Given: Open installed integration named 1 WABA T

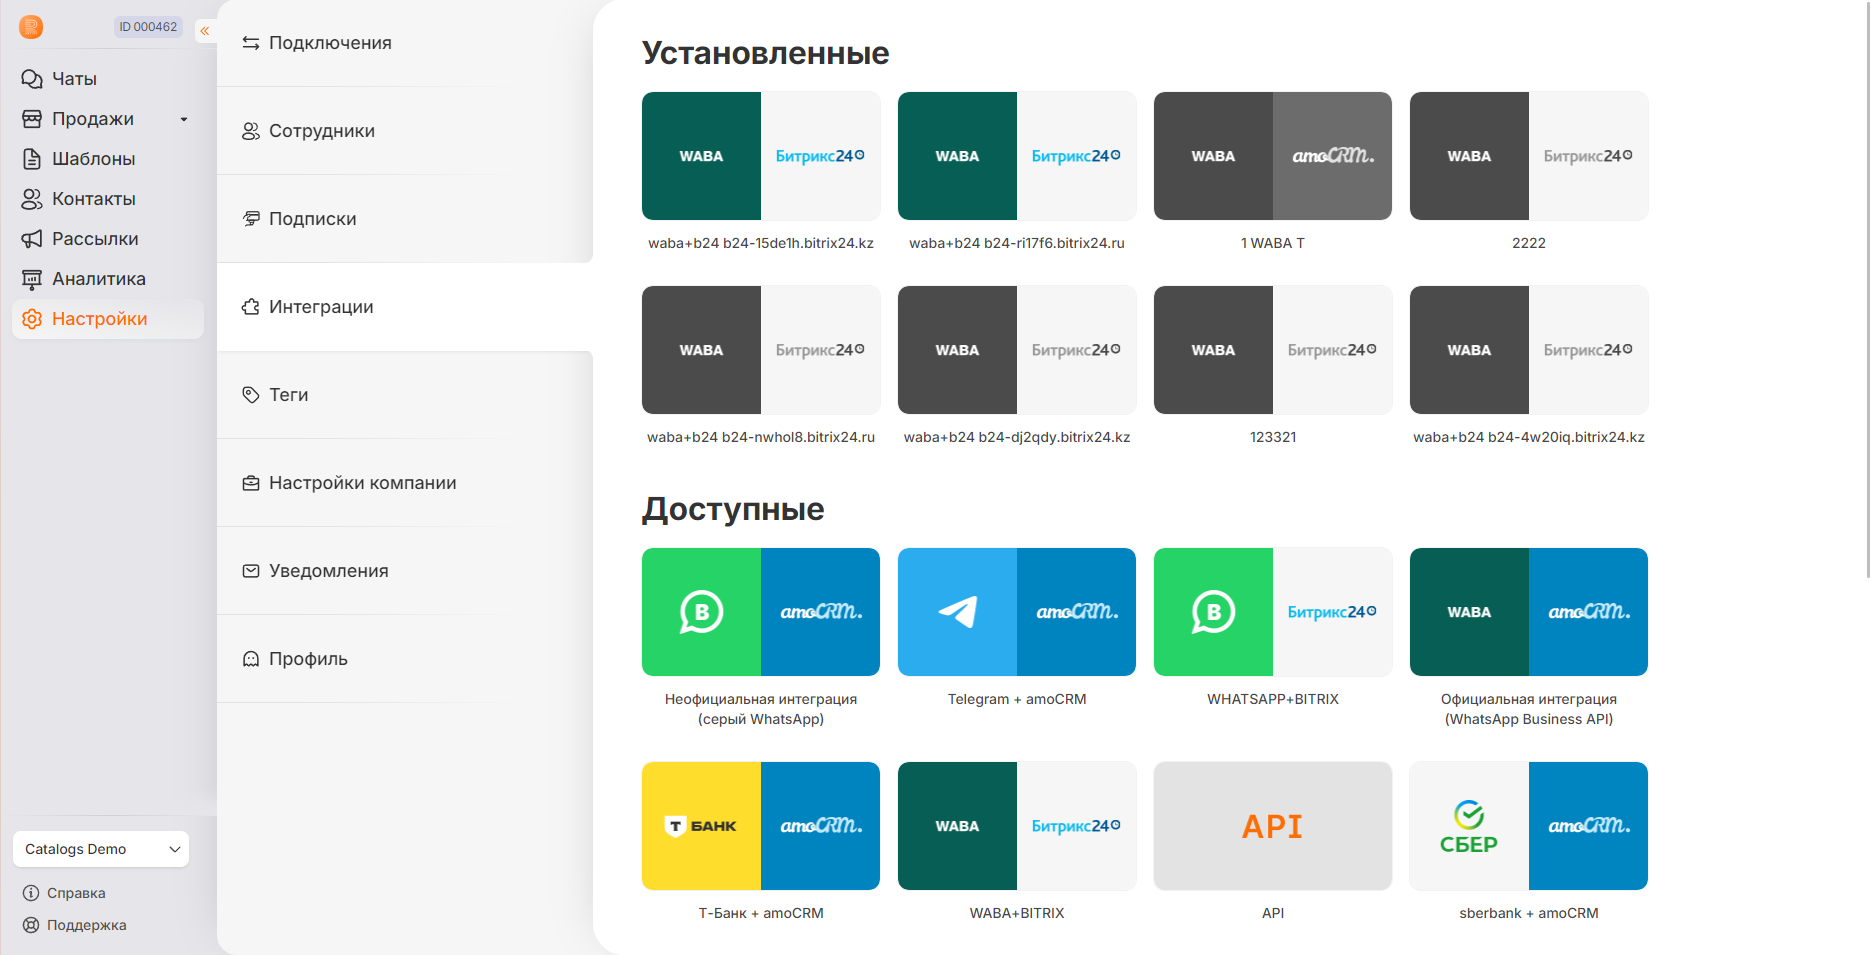Looking at the screenshot, I should click(x=1272, y=156).
